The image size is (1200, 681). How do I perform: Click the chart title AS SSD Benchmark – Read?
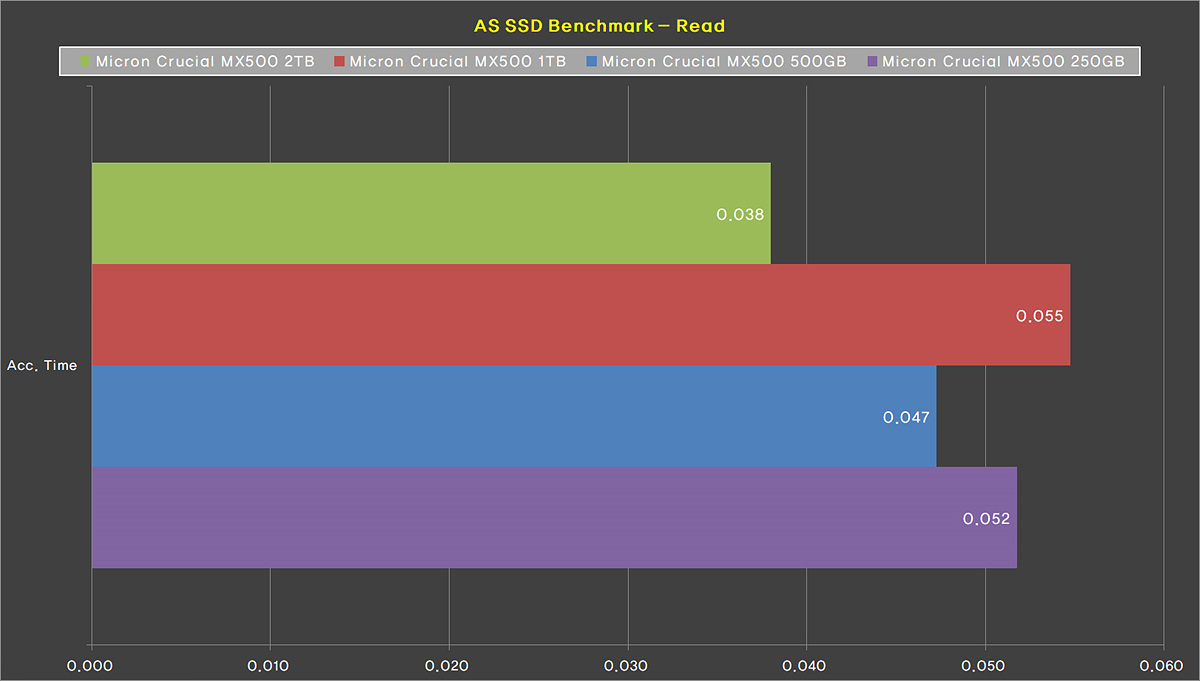(600, 25)
